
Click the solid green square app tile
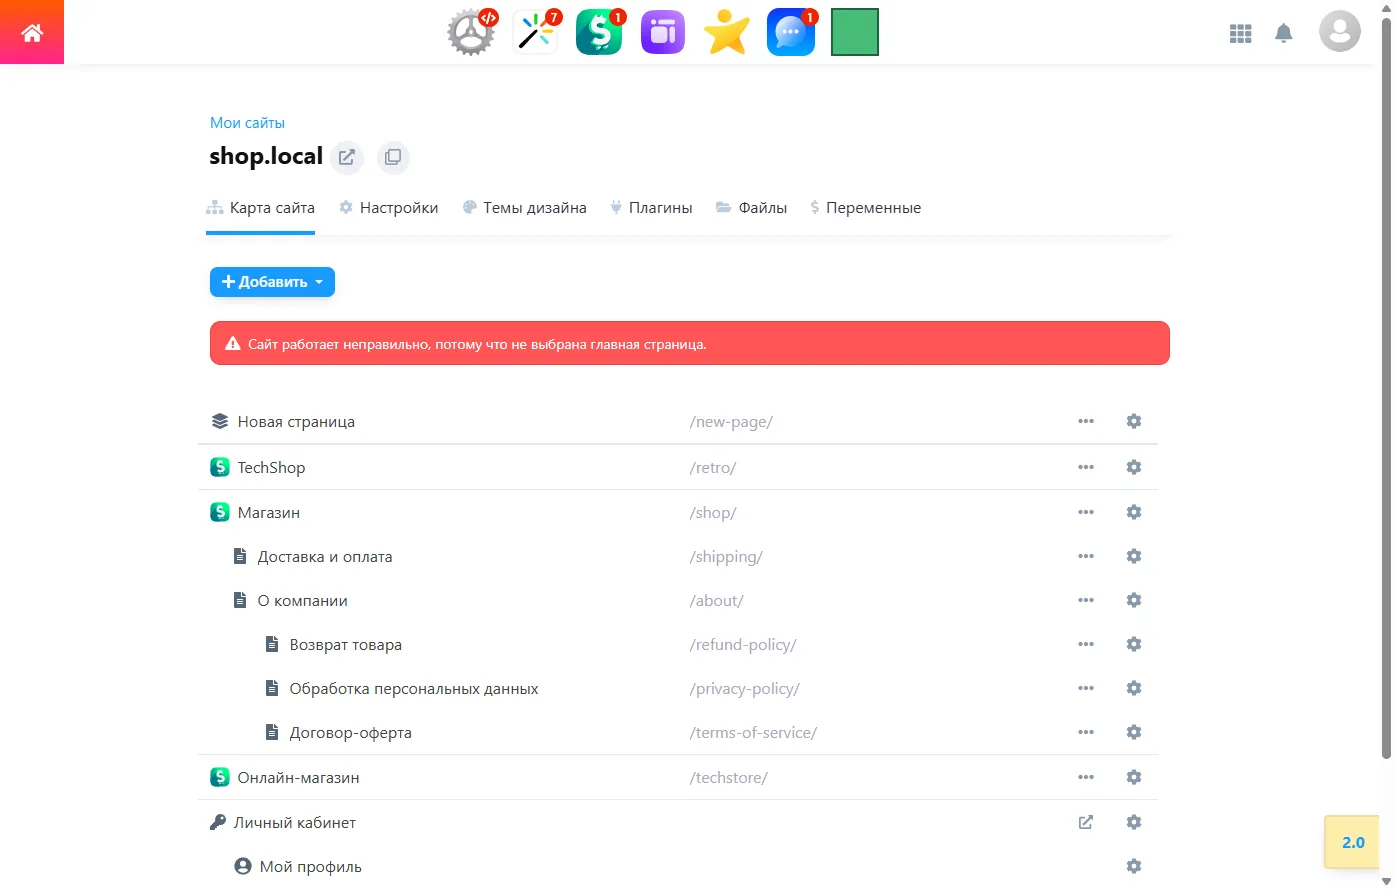pos(855,33)
